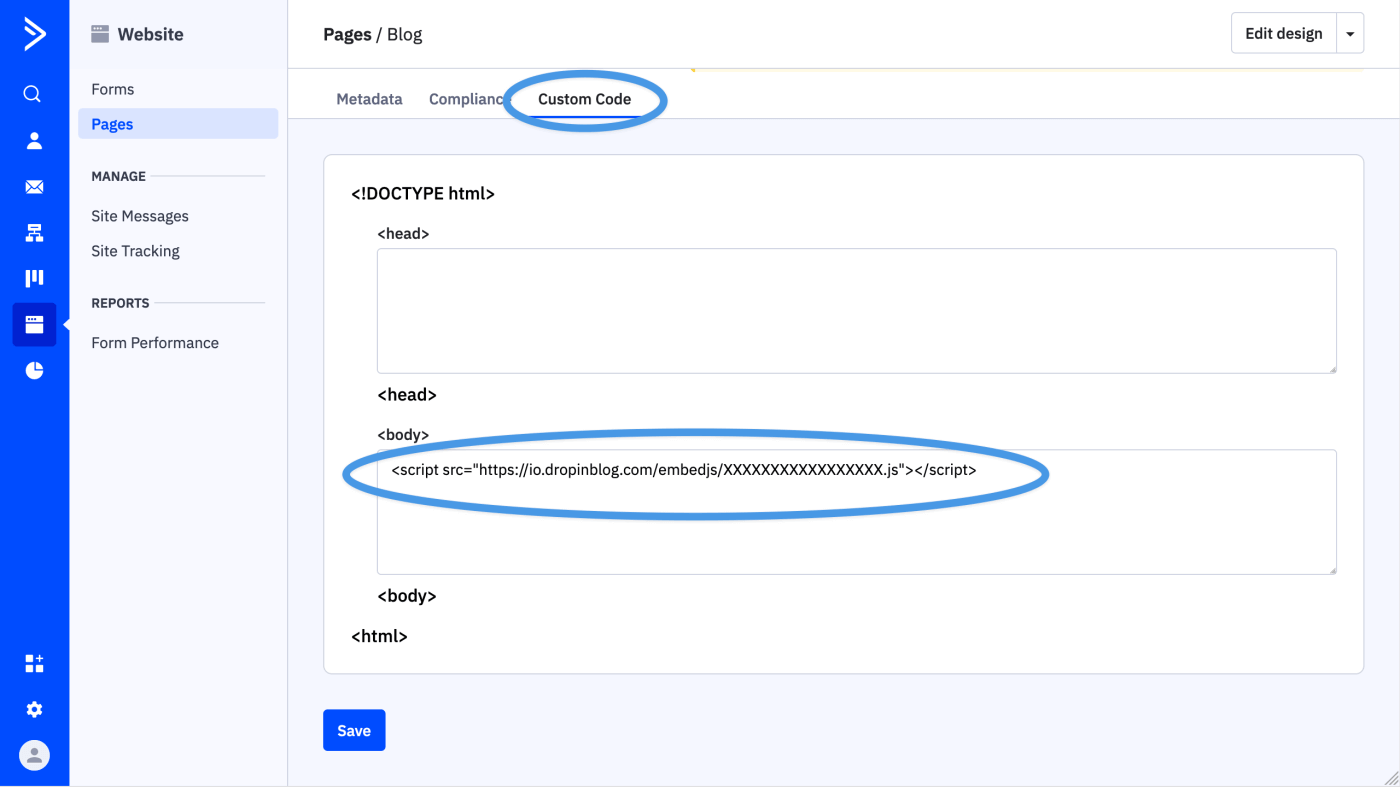
Task: Click the Edit design button
Action: pos(1284,34)
